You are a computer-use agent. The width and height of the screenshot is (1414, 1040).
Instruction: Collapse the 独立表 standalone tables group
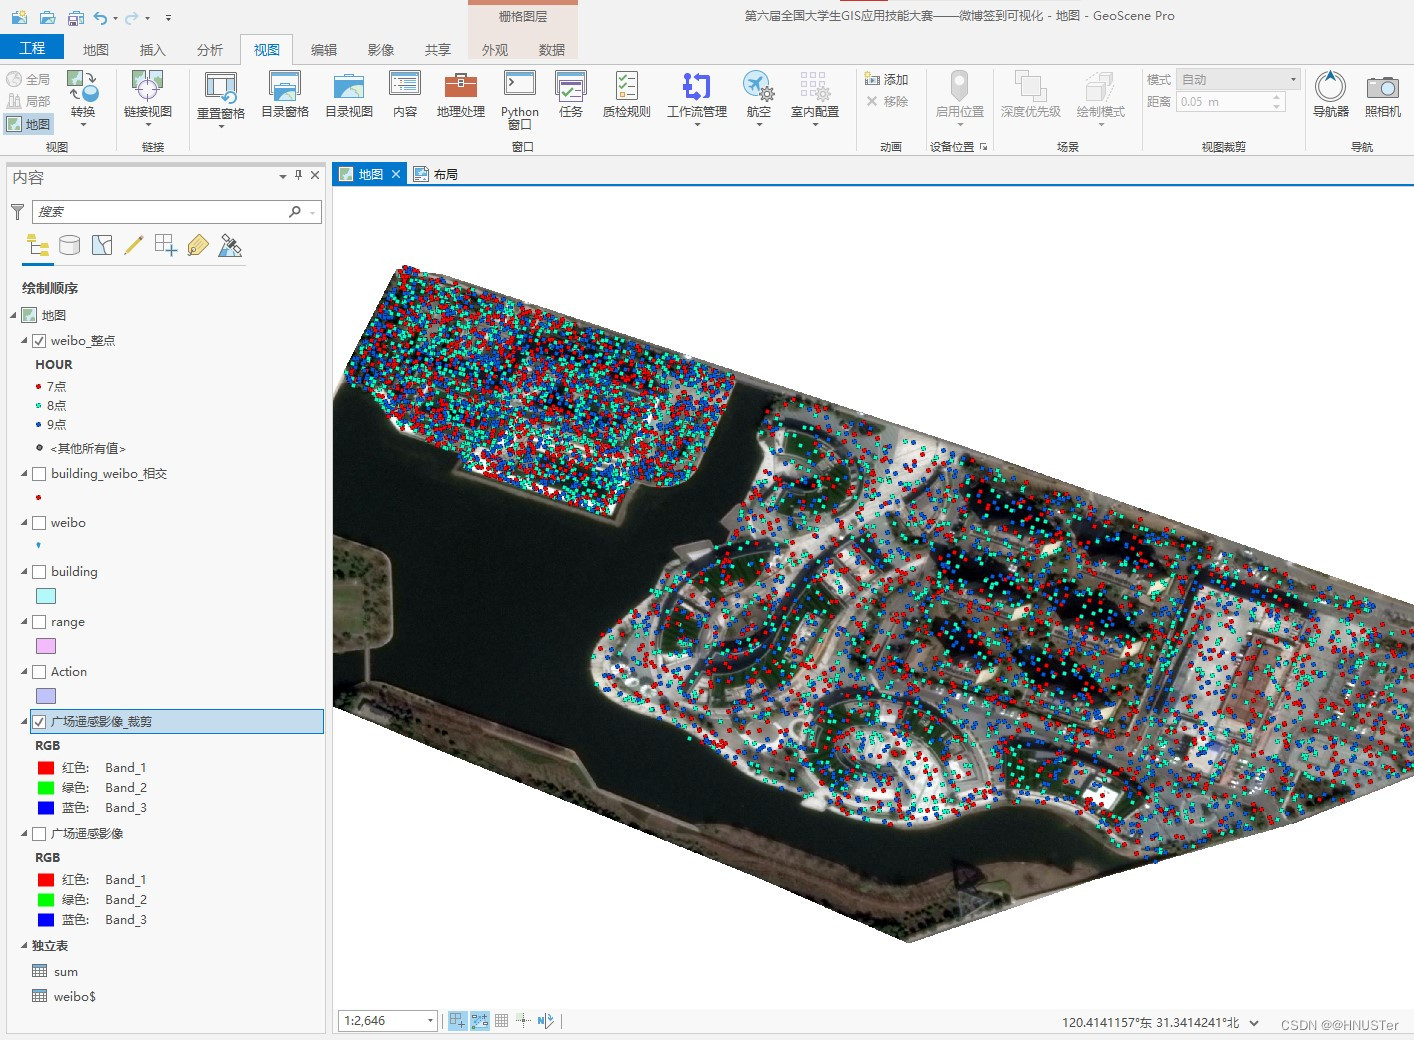tap(25, 945)
